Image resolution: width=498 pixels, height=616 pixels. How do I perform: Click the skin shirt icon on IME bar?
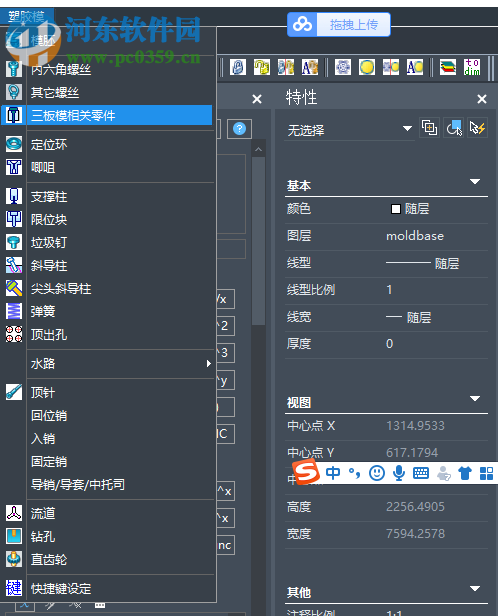[465, 473]
